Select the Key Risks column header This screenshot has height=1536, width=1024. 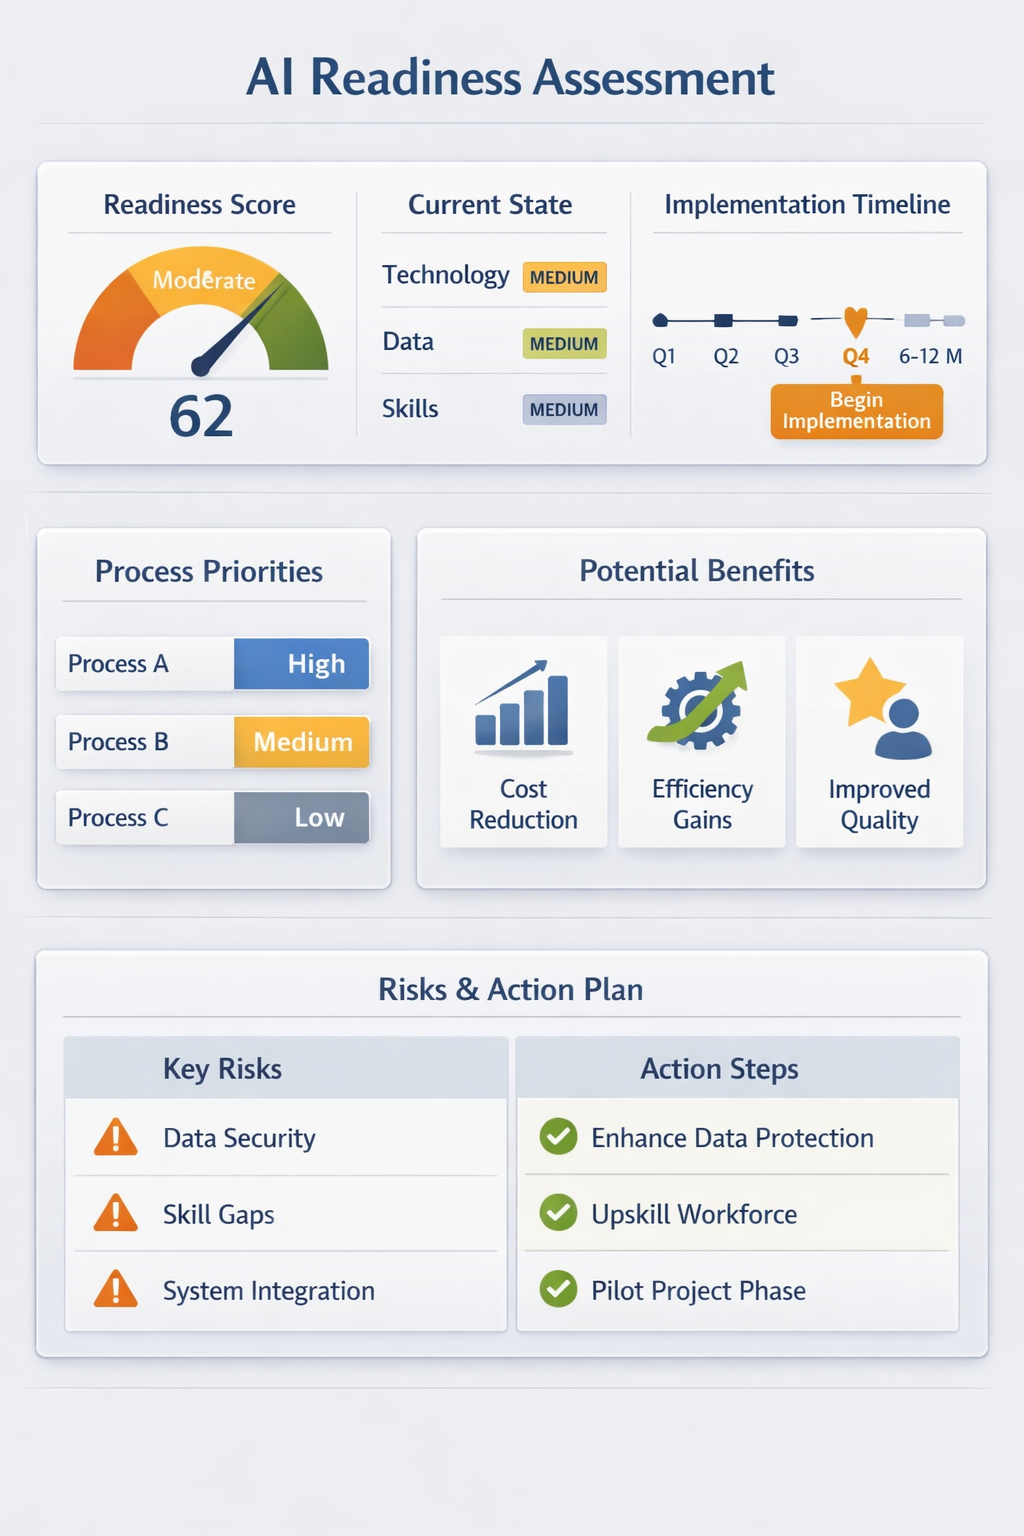[222, 1069]
